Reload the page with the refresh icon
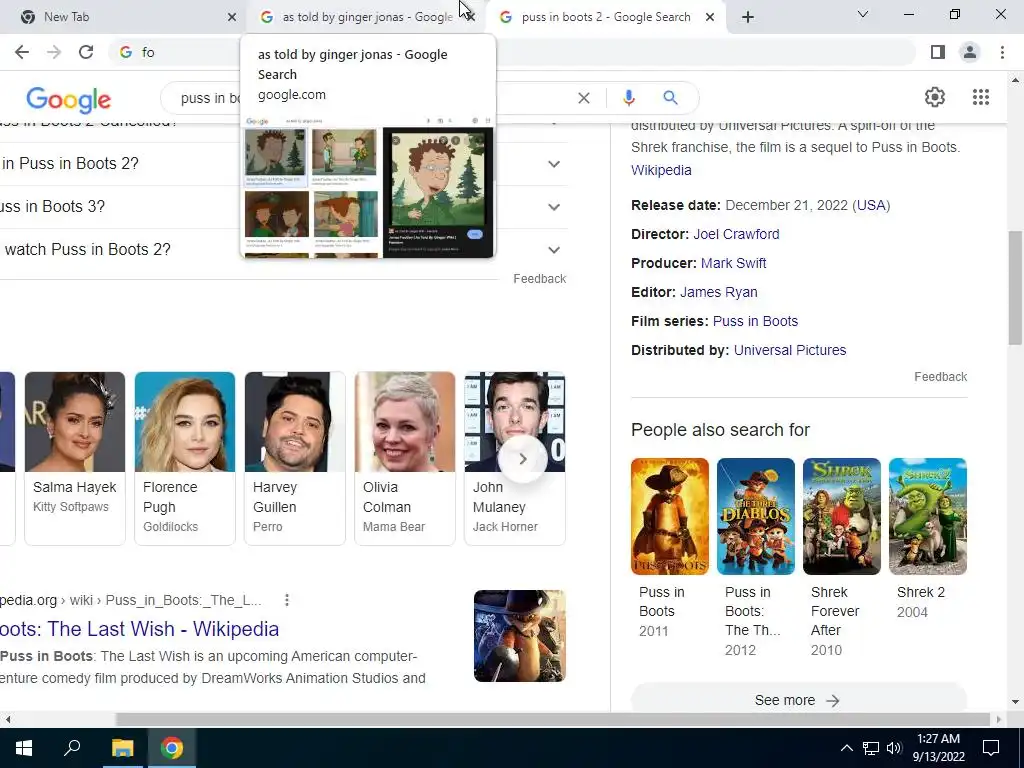Viewport: 1024px width, 768px height. (86, 52)
